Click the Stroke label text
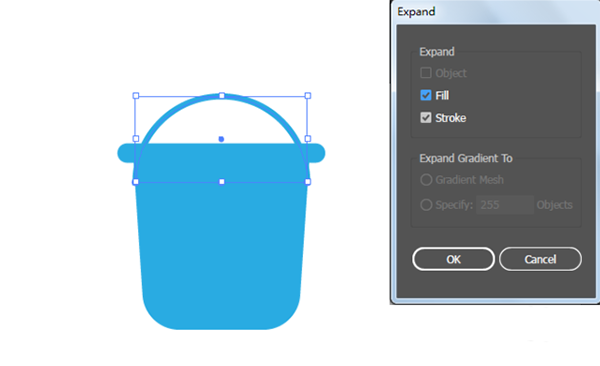The image size is (600, 366). point(450,118)
